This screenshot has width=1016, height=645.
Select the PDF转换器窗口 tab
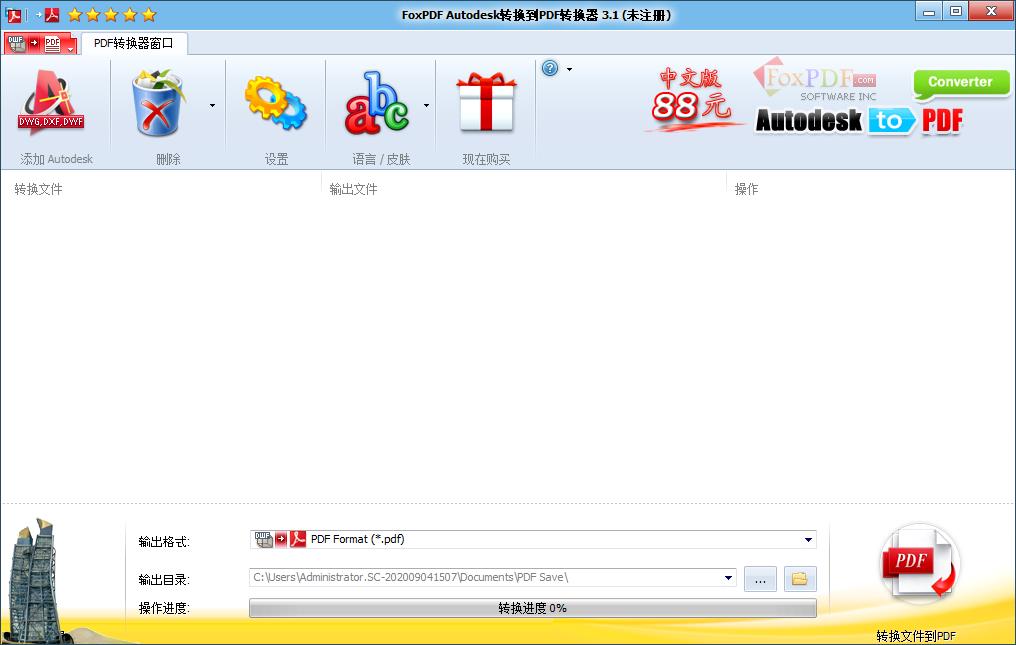(134, 43)
